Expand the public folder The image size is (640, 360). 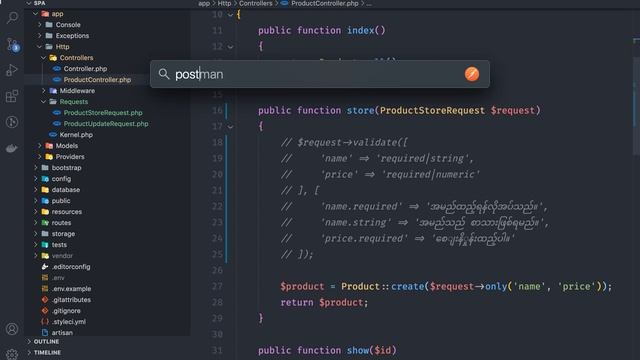pyautogui.click(x=36, y=201)
